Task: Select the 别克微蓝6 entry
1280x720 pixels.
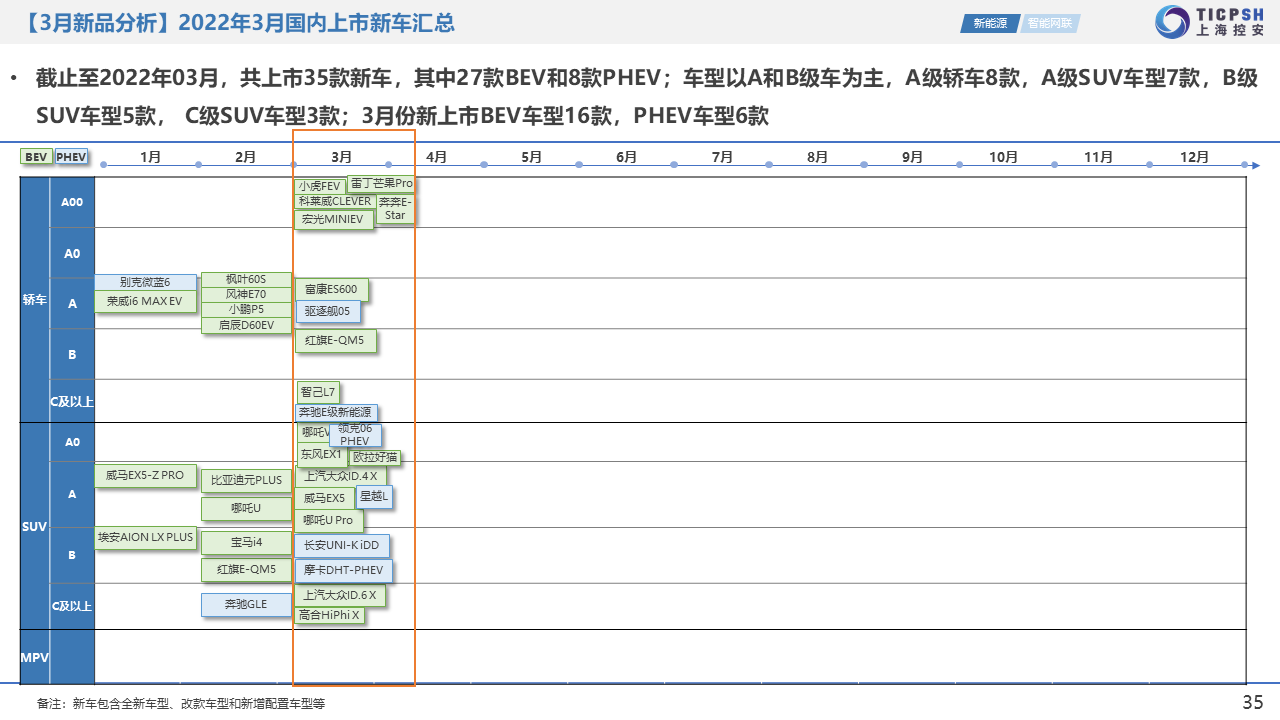Action: point(145,282)
